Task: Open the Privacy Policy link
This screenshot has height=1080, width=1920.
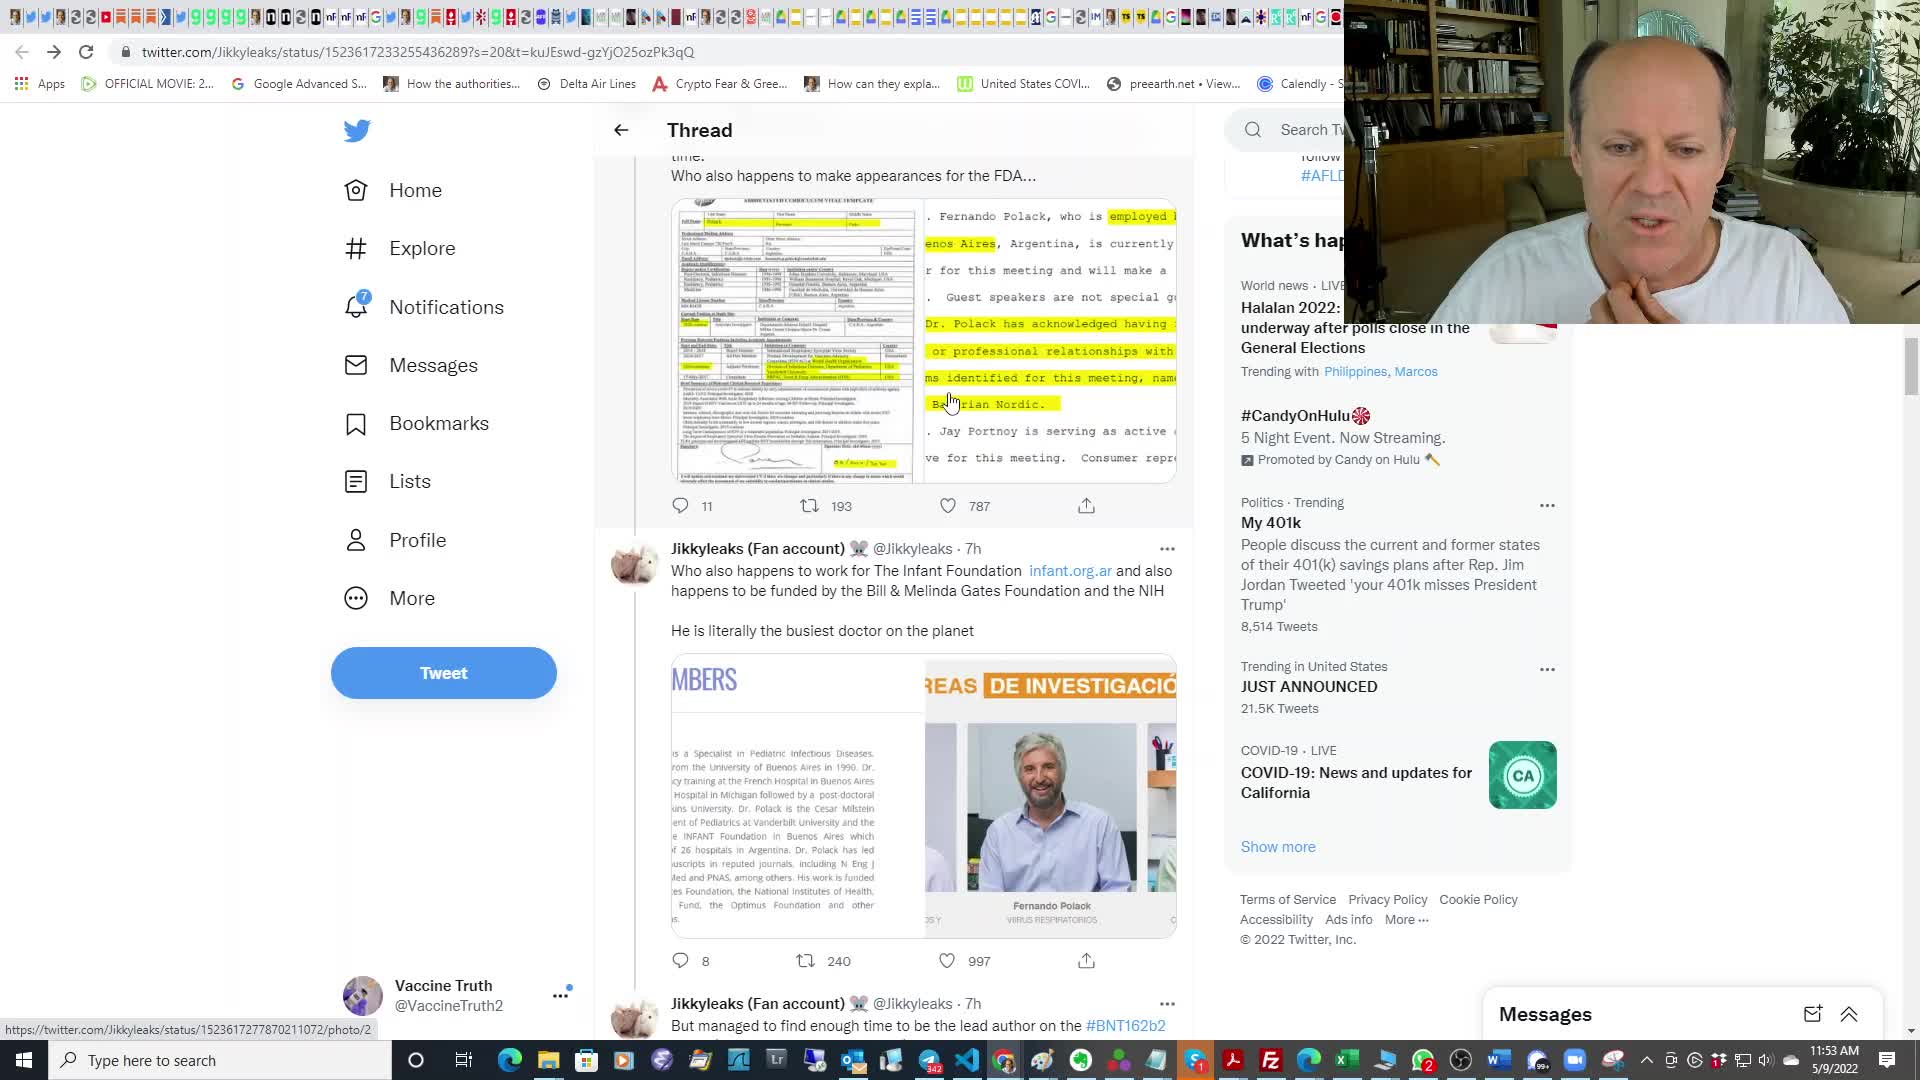Action: click(1388, 900)
